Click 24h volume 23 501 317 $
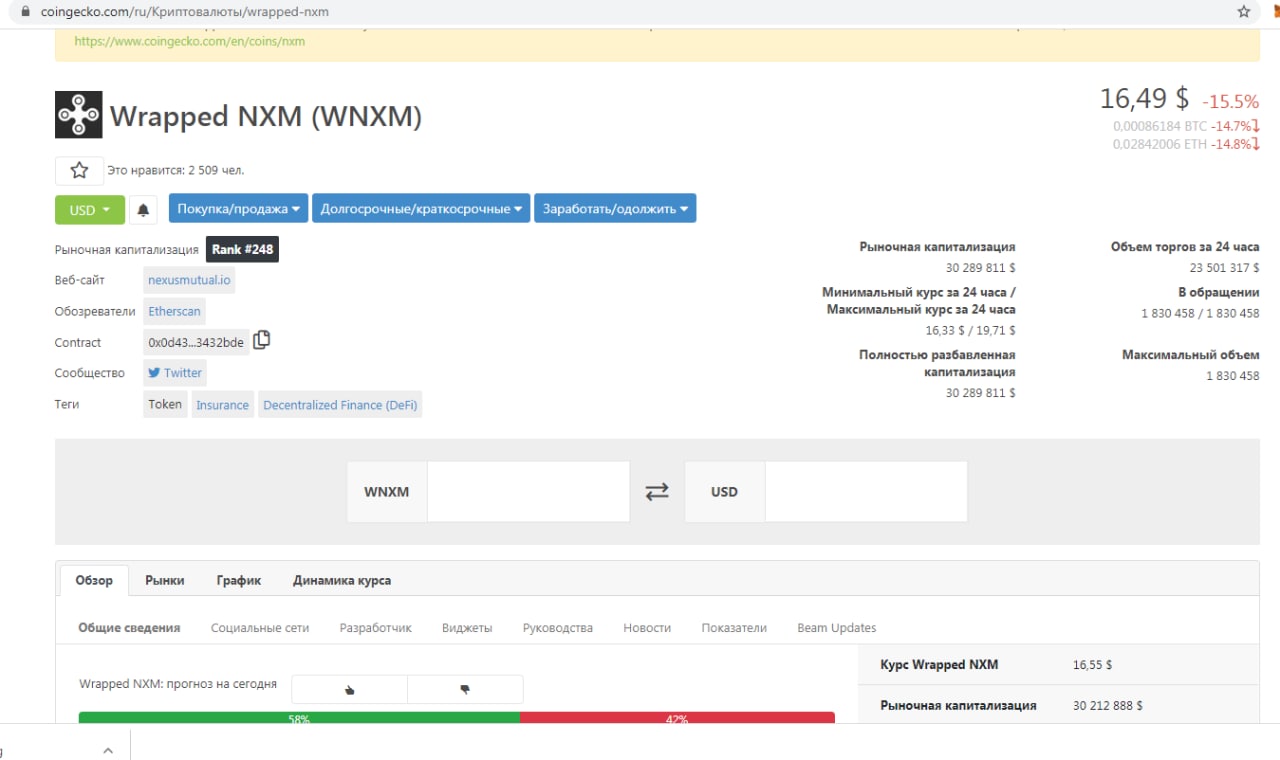Image resolution: width=1280 pixels, height=760 pixels. [1224, 268]
